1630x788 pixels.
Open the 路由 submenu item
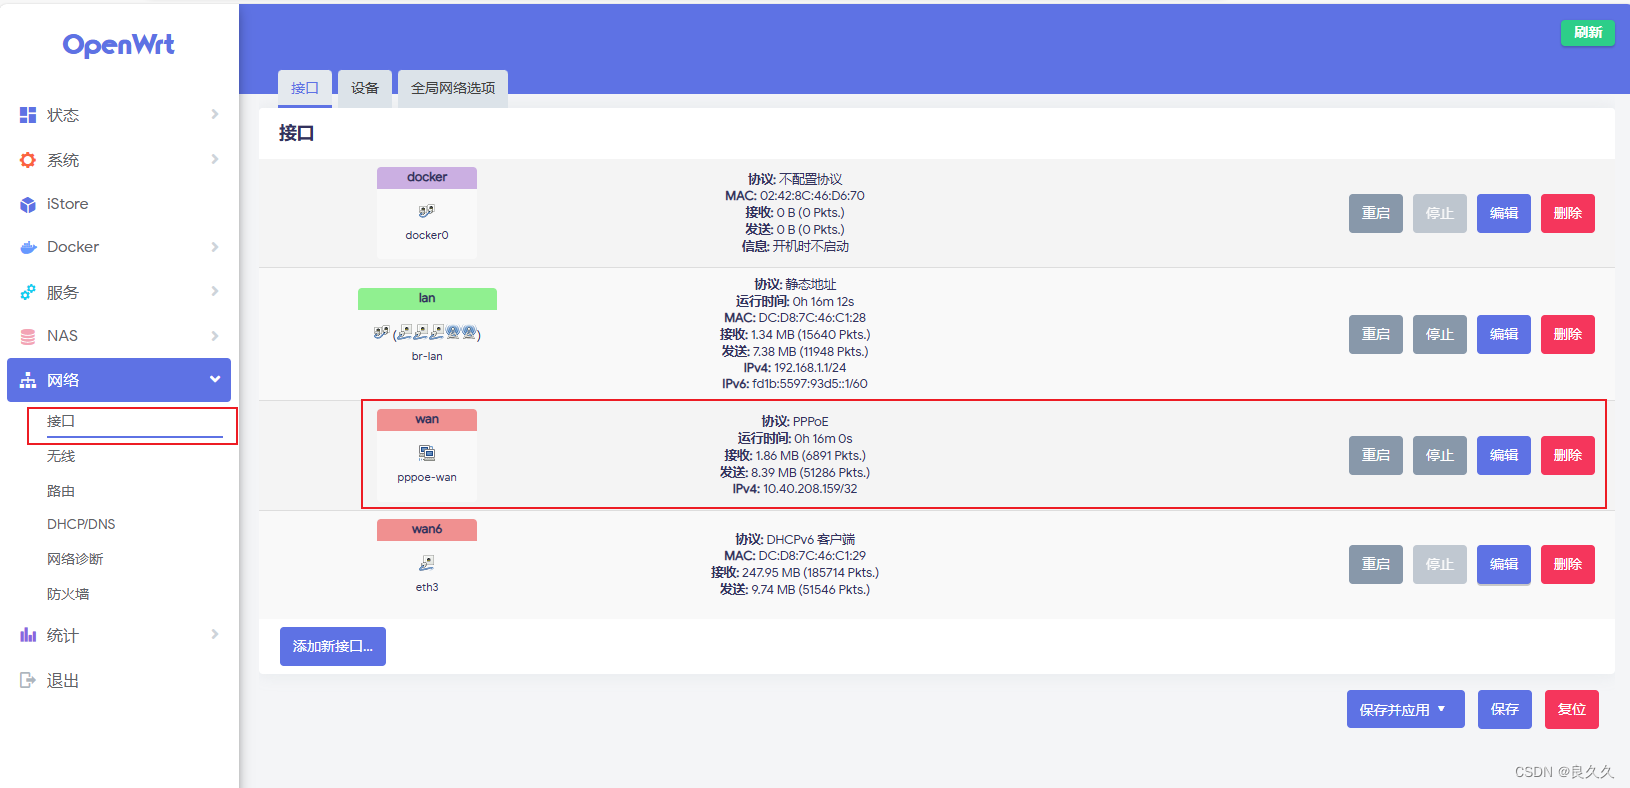[61, 491]
